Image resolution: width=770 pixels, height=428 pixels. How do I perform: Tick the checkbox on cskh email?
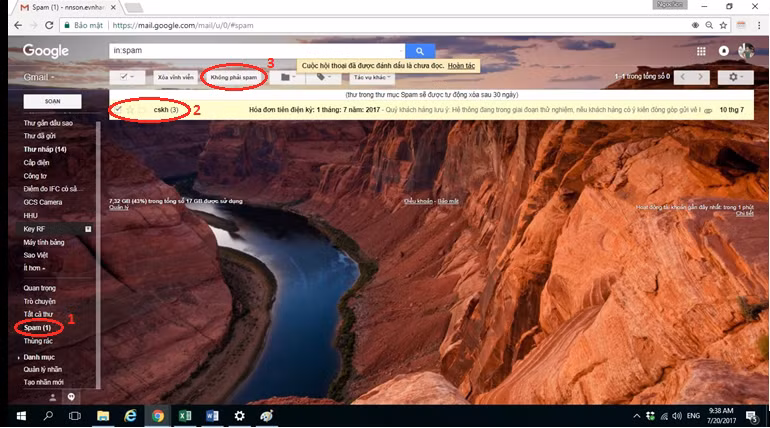click(118, 110)
